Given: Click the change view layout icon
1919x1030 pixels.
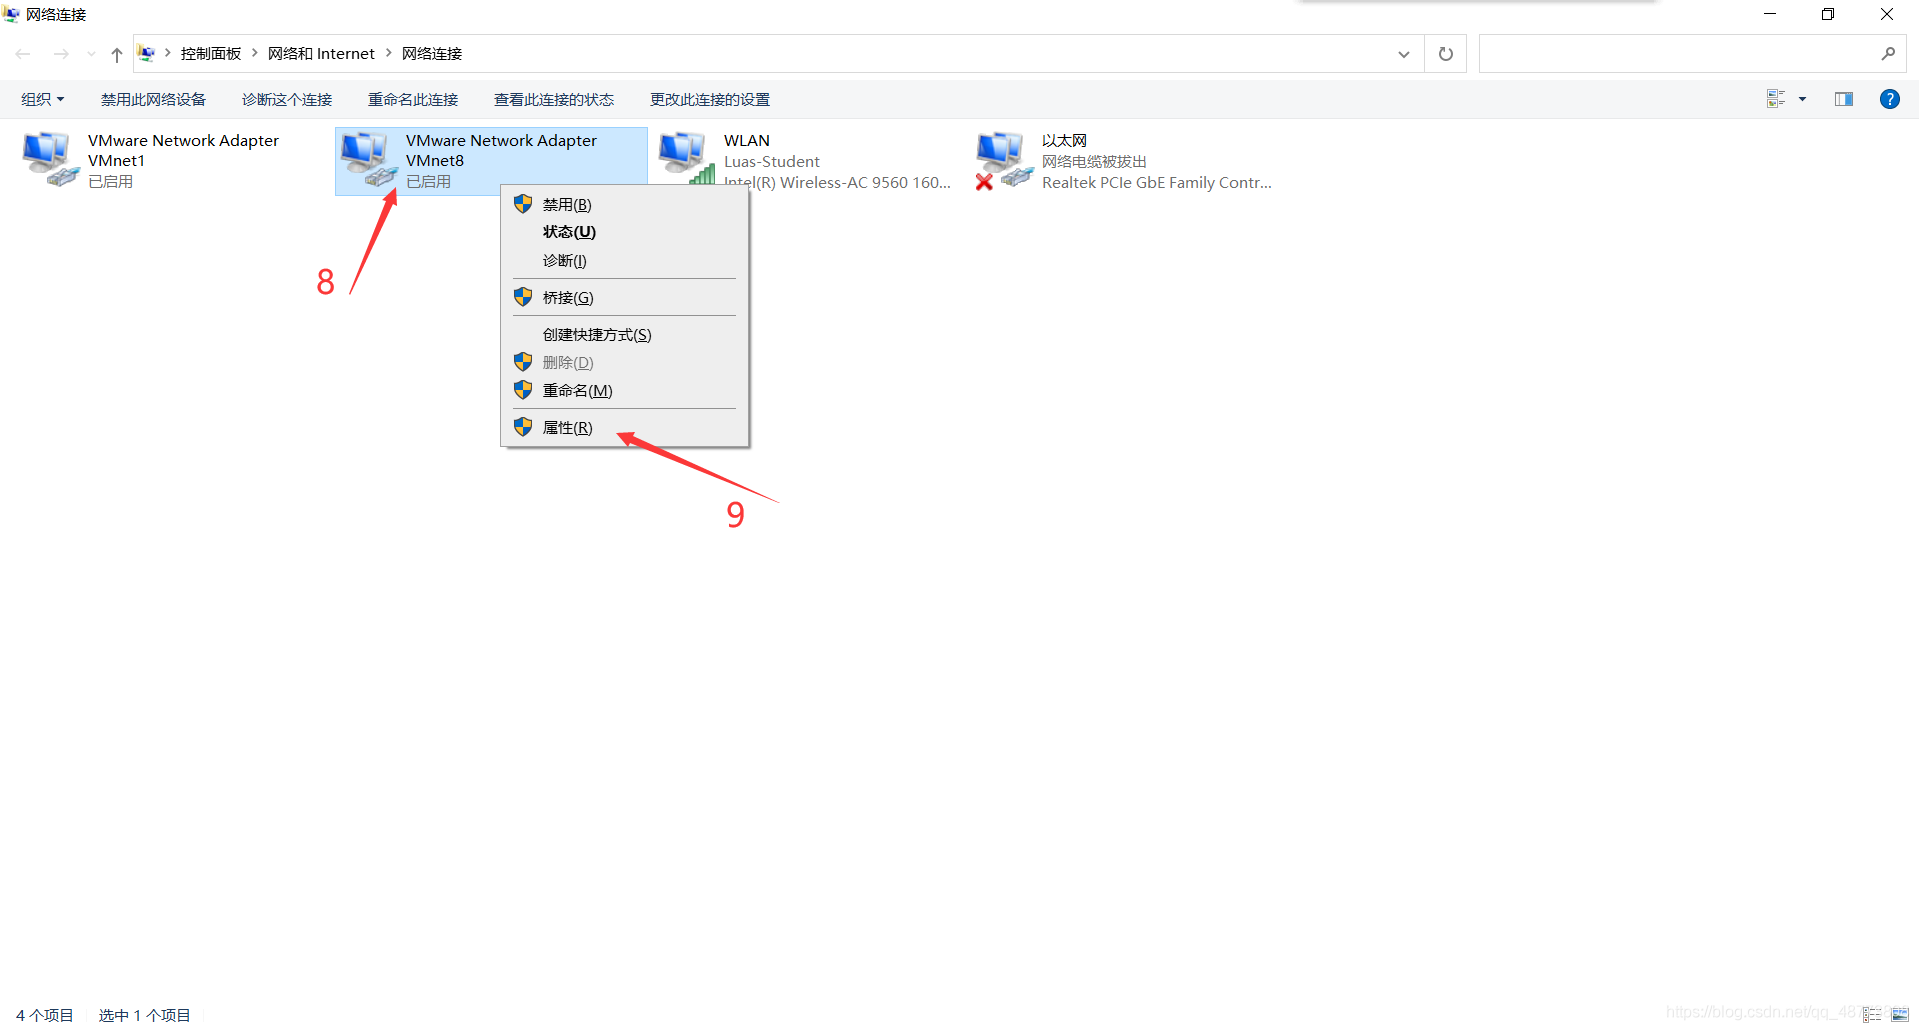Looking at the screenshot, I should coord(1776,99).
